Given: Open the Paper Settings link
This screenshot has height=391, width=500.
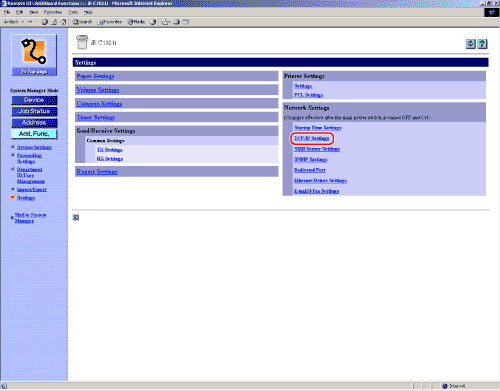Looking at the screenshot, I should (x=95, y=76).
